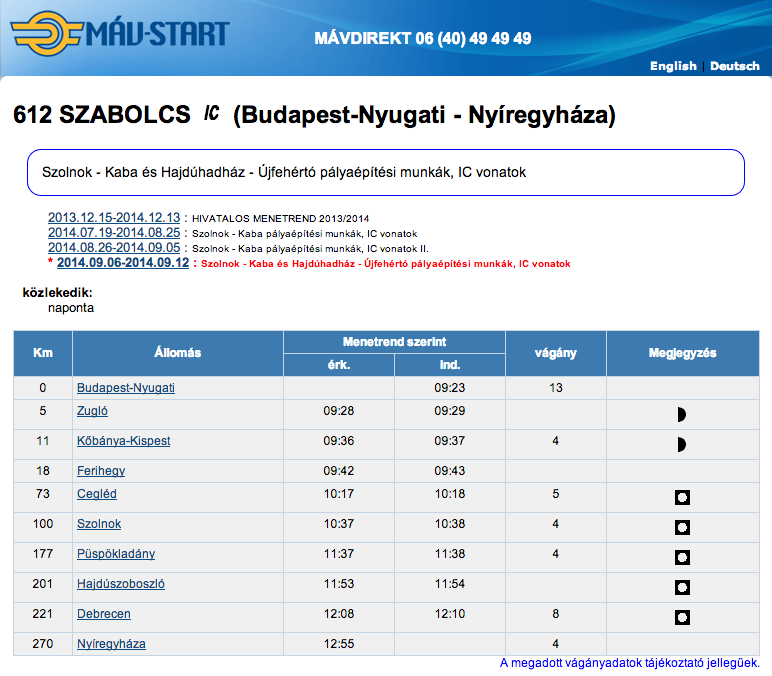Click the red Szolnok - Kaba és Hajdúhadház period description
This screenshot has height=676, width=772.
[386, 264]
